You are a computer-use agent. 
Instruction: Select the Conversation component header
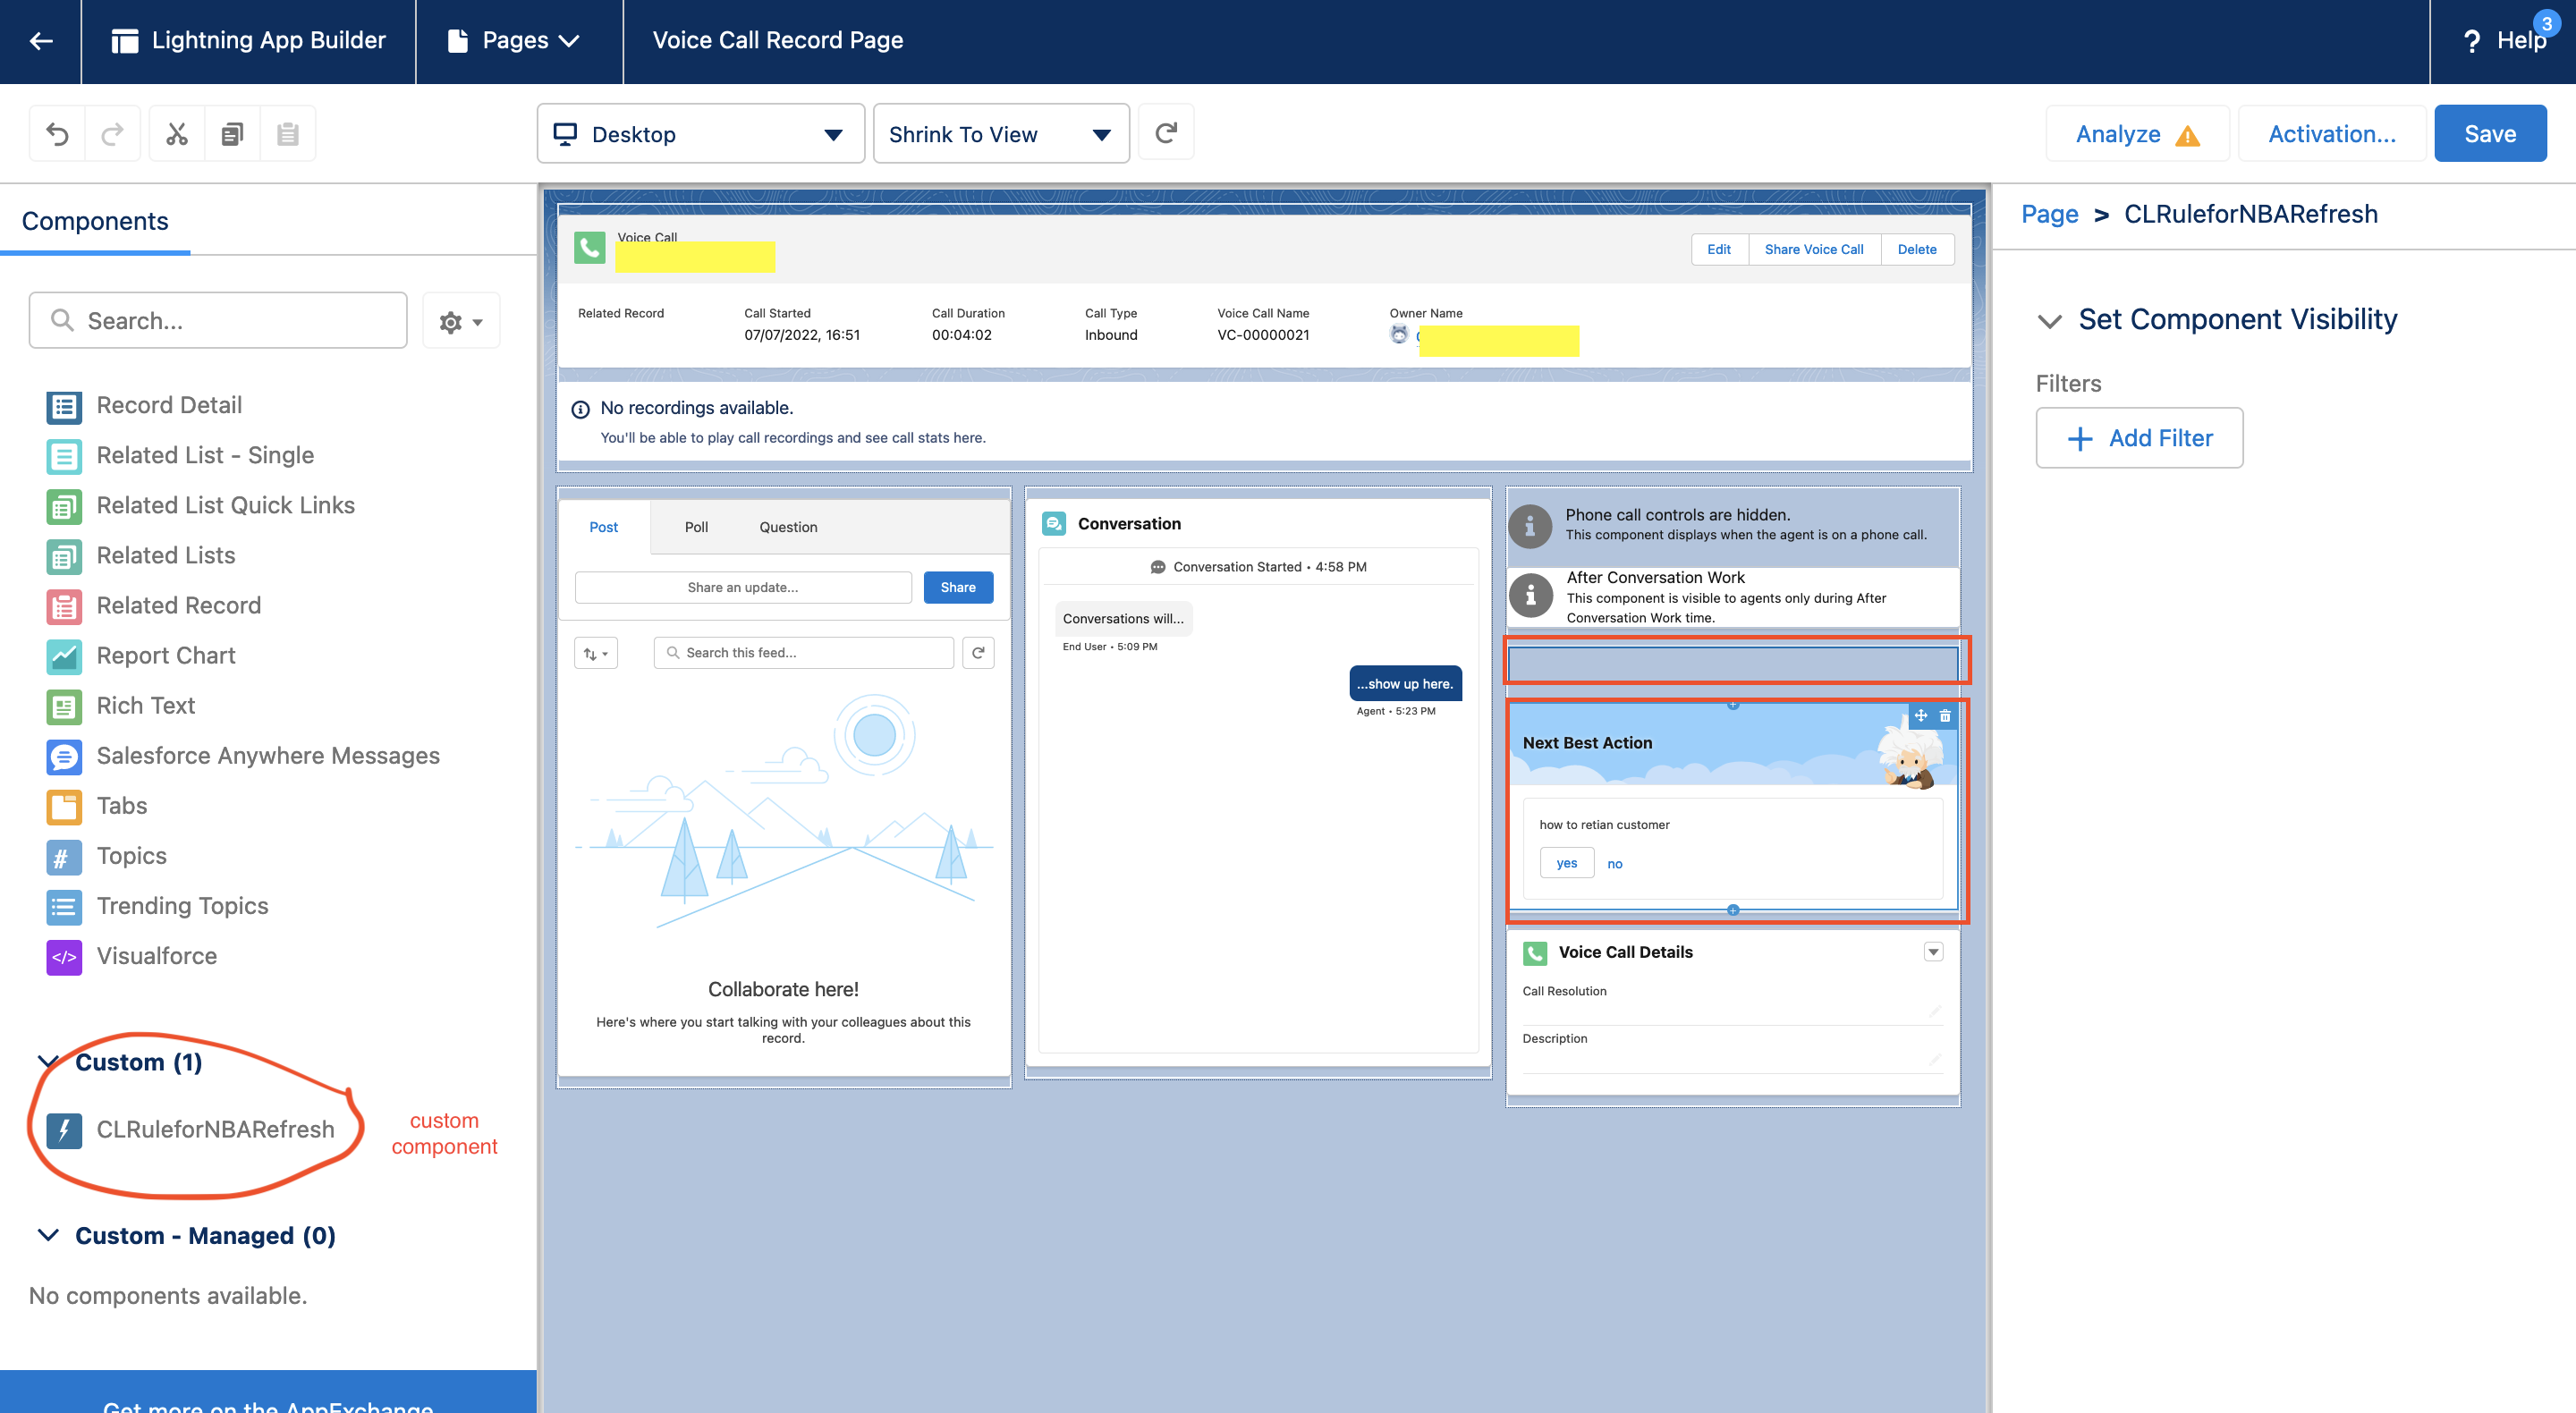(x=1129, y=524)
